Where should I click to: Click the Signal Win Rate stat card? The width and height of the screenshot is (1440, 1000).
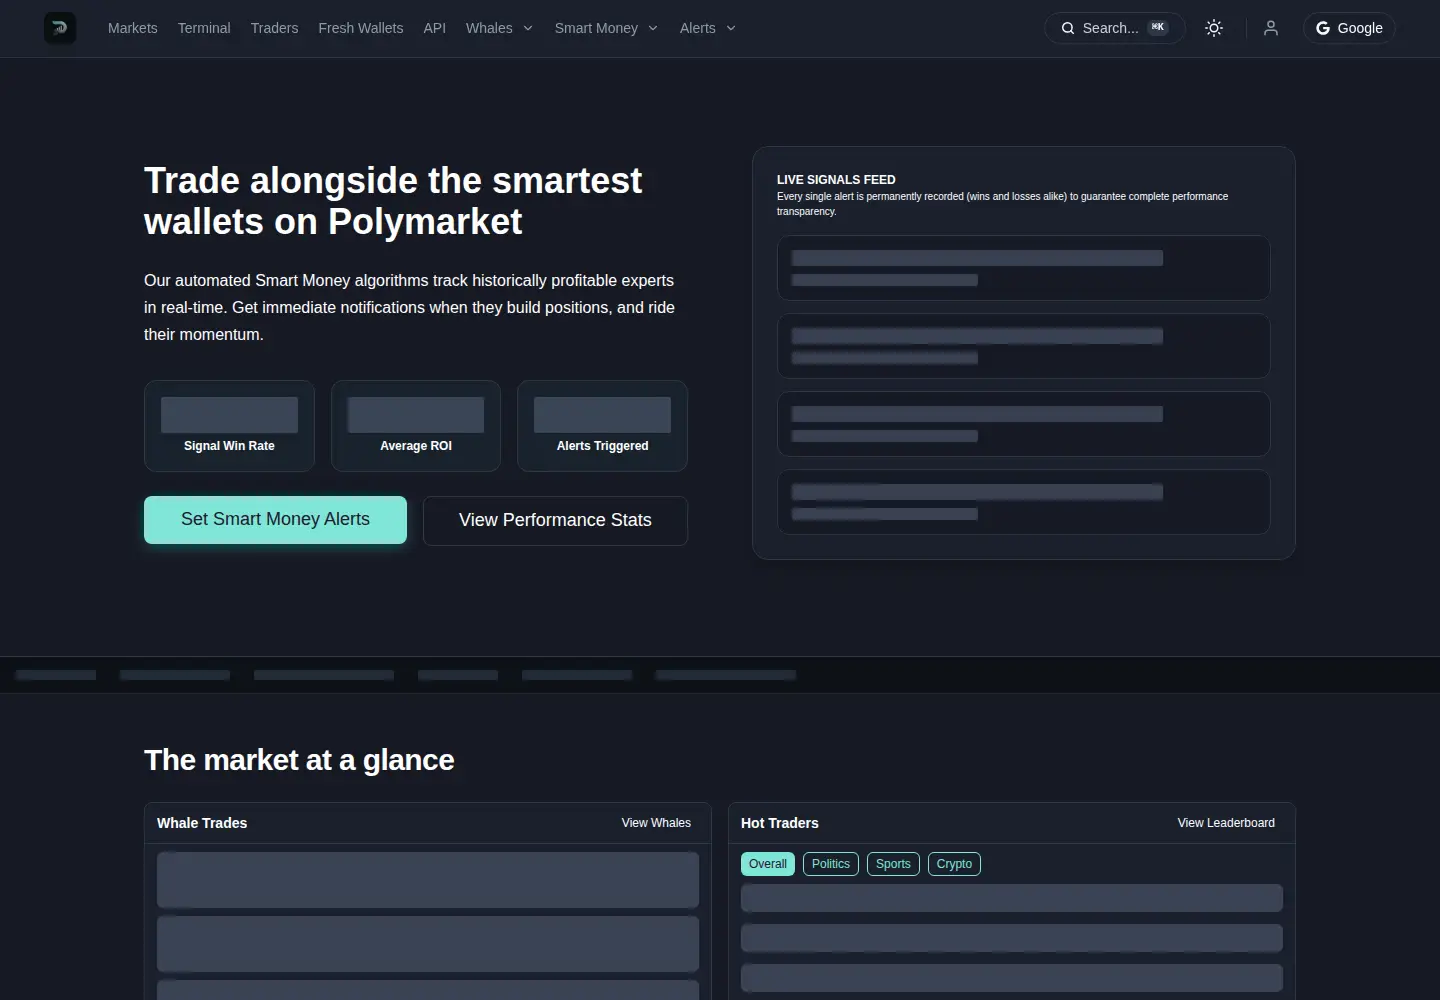(x=229, y=426)
